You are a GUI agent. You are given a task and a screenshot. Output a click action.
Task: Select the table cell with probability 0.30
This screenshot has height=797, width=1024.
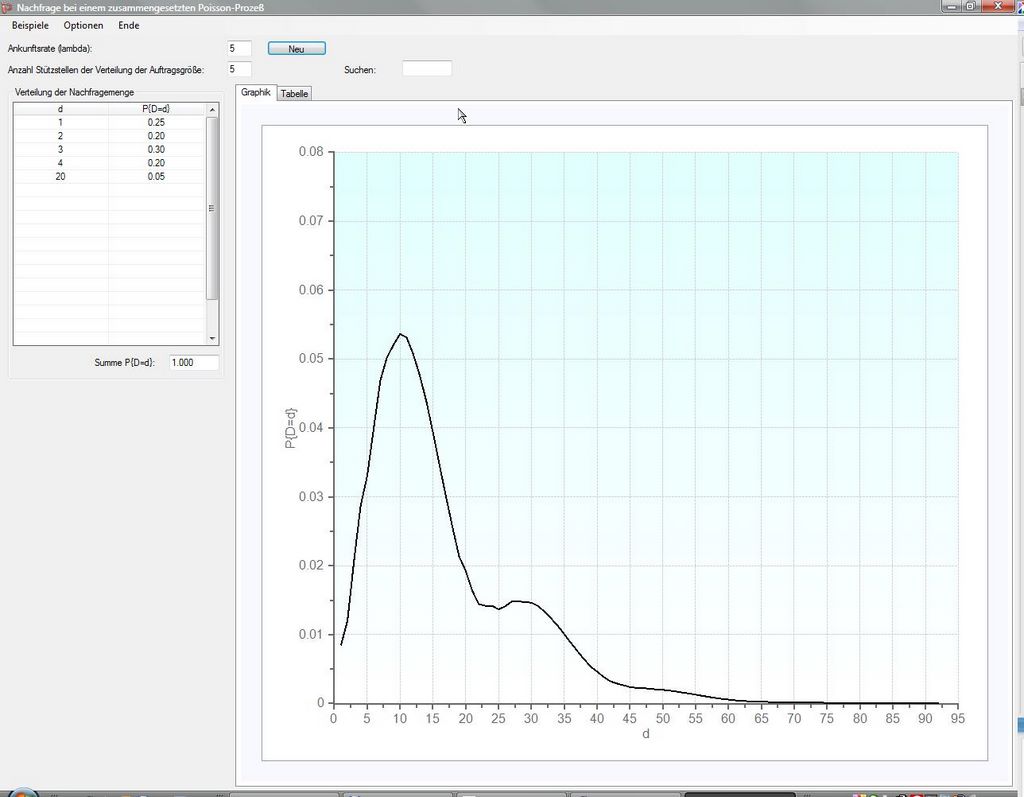click(x=156, y=149)
